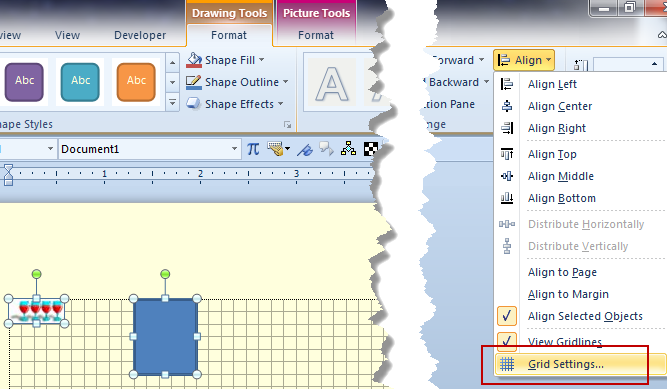Open Shape Styles dialog launcher

(288, 125)
